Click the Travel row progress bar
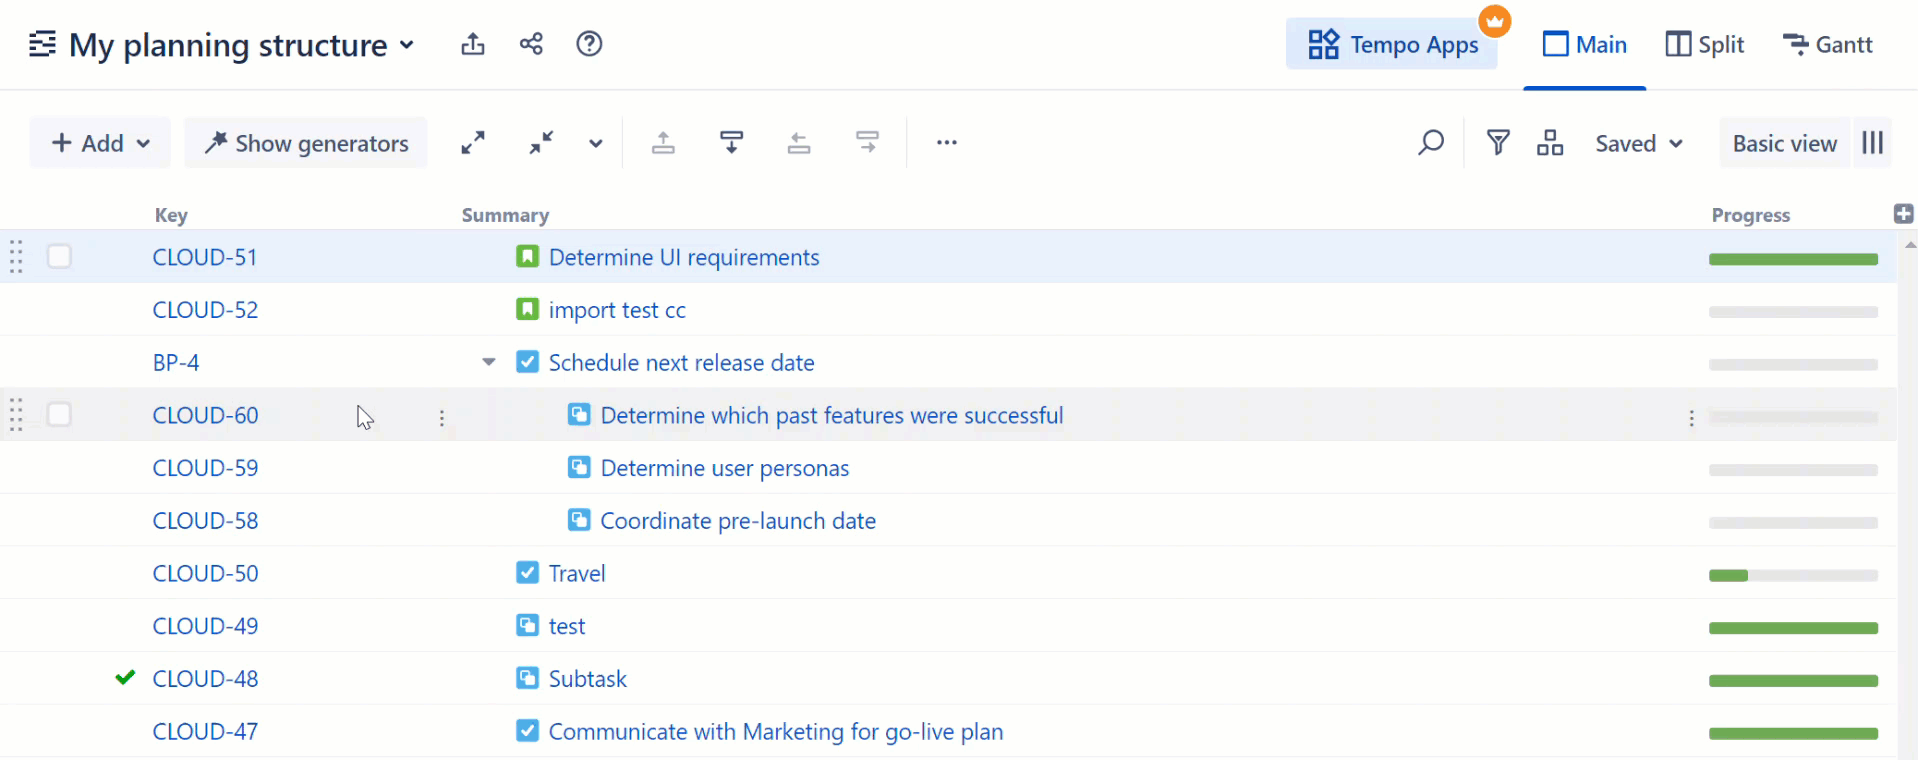The image size is (1918, 760). (x=1792, y=576)
